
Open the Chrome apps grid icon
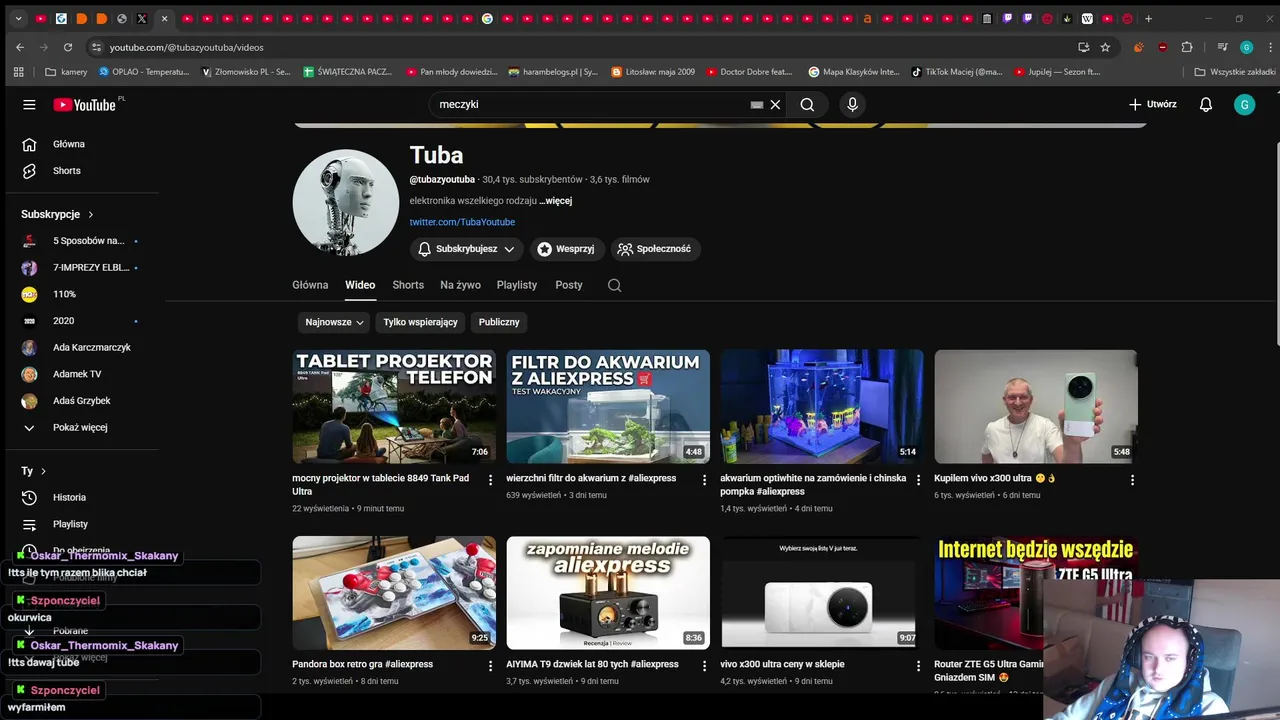18,72
